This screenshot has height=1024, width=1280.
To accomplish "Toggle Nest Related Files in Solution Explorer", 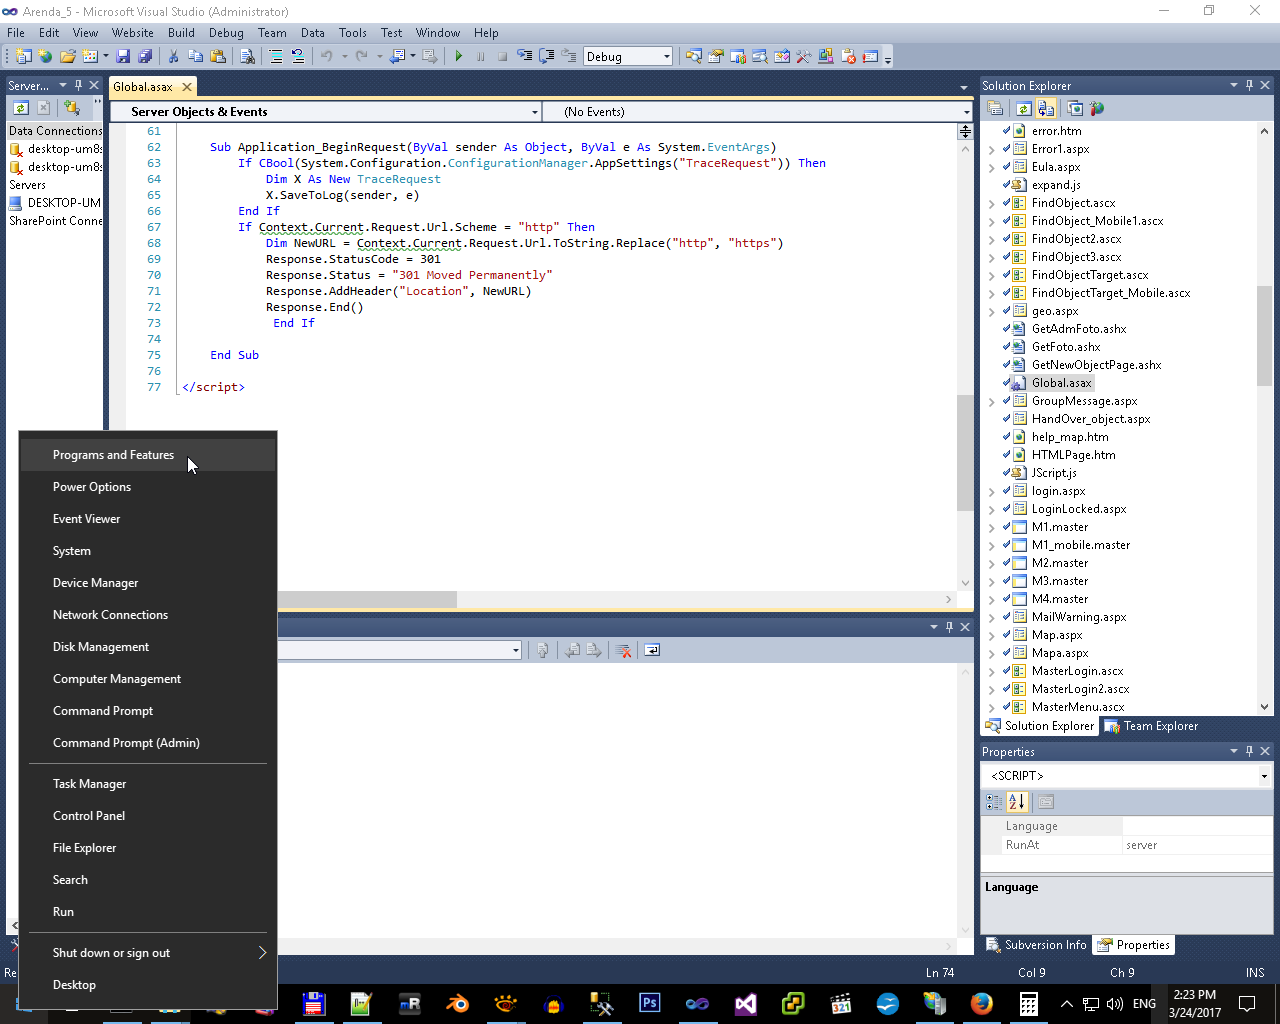I will (1046, 109).
